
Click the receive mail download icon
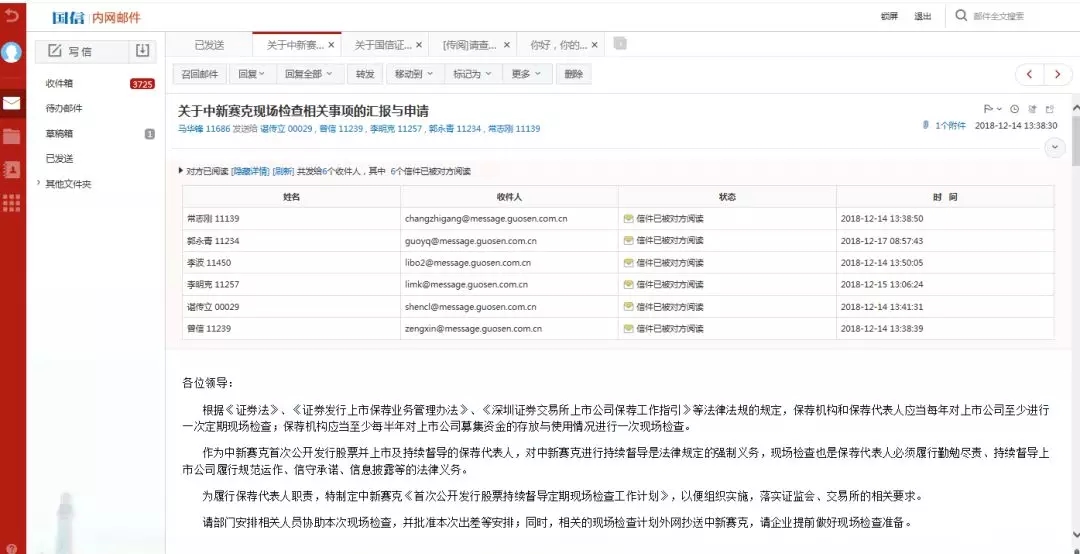click(x=142, y=51)
